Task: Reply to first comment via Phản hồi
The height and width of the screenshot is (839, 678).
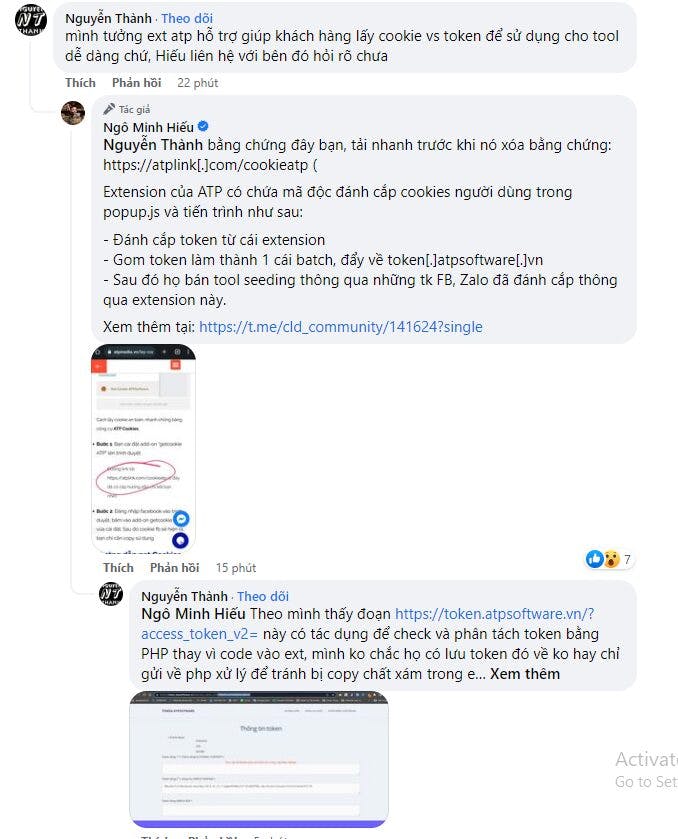Action: [136, 83]
